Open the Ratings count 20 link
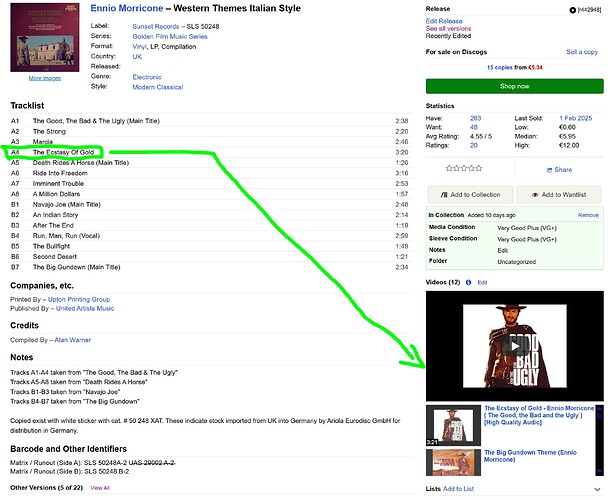611x500 pixels. click(473, 145)
